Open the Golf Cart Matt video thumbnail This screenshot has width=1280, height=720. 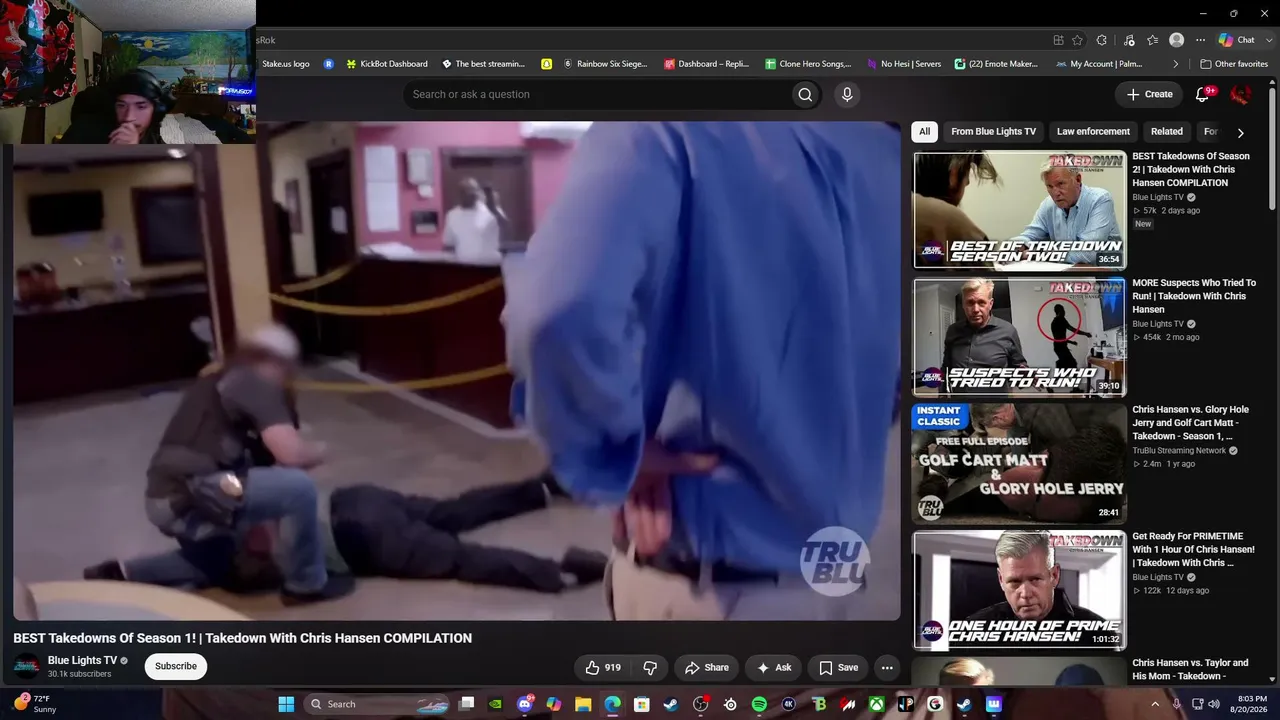tap(1019, 463)
